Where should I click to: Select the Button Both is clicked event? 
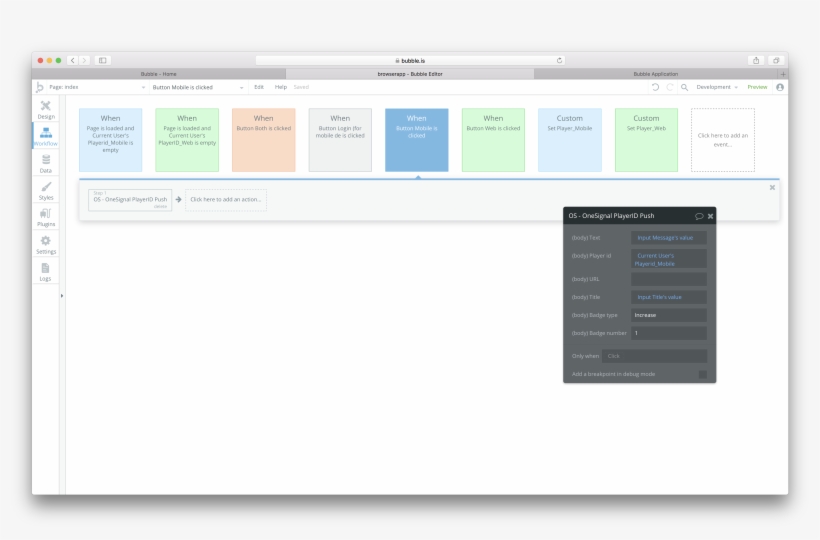point(263,140)
